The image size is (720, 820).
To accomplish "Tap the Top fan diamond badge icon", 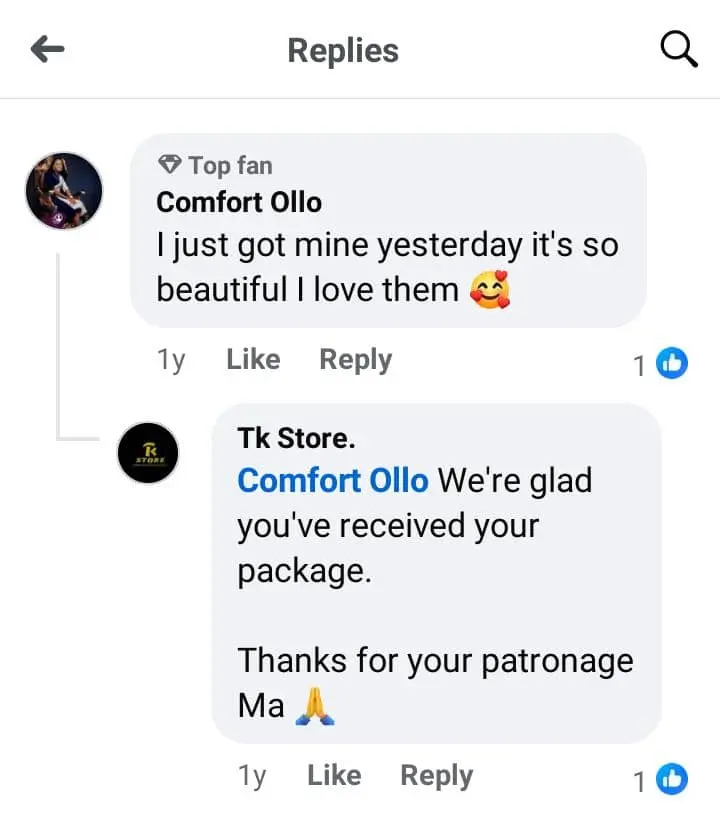I will [x=170, y=165].
